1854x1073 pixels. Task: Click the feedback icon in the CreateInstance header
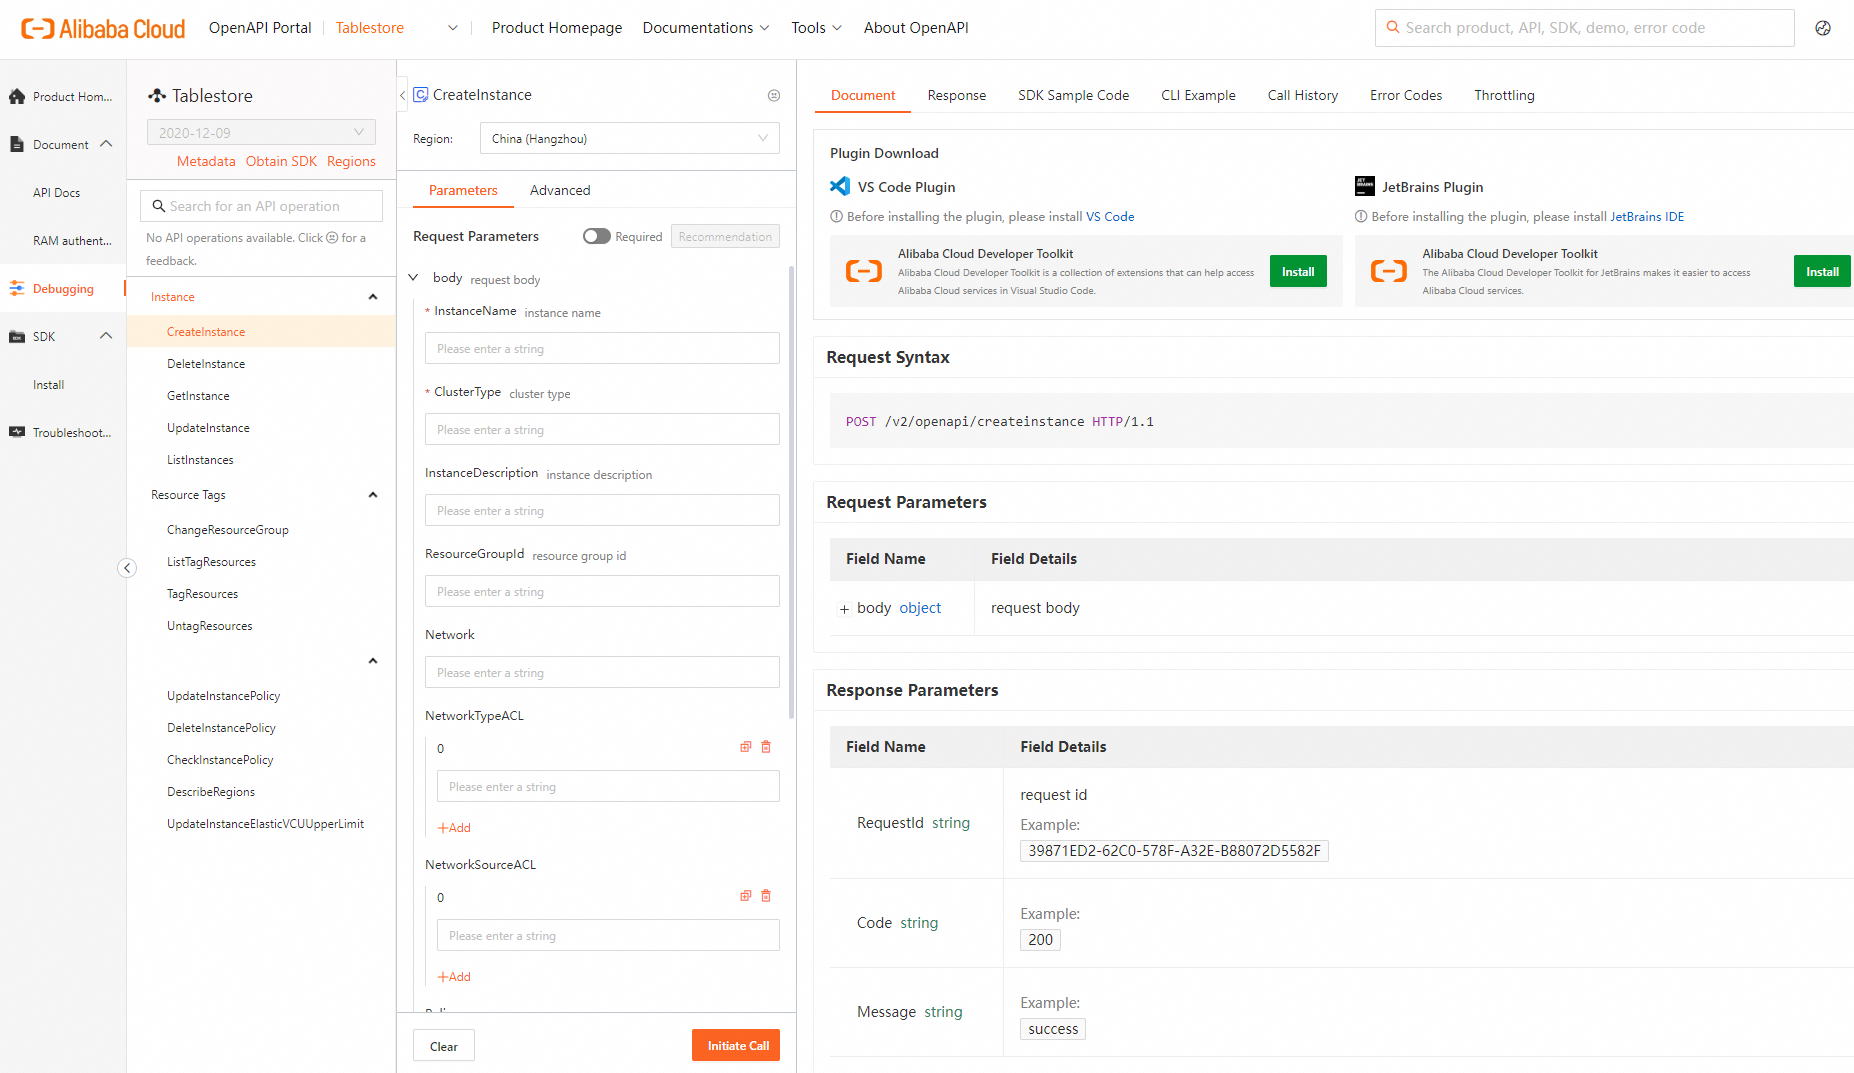pyautogui.click(x=774, y=96)
